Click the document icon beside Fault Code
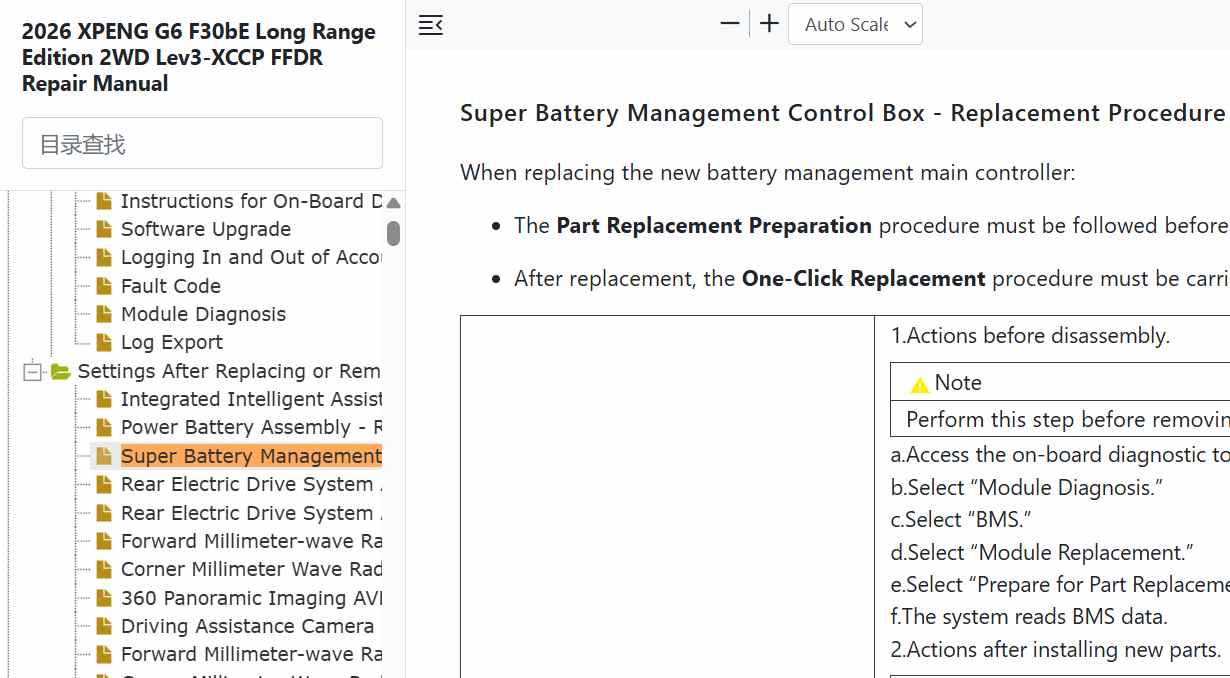 [x=103, y=286]
